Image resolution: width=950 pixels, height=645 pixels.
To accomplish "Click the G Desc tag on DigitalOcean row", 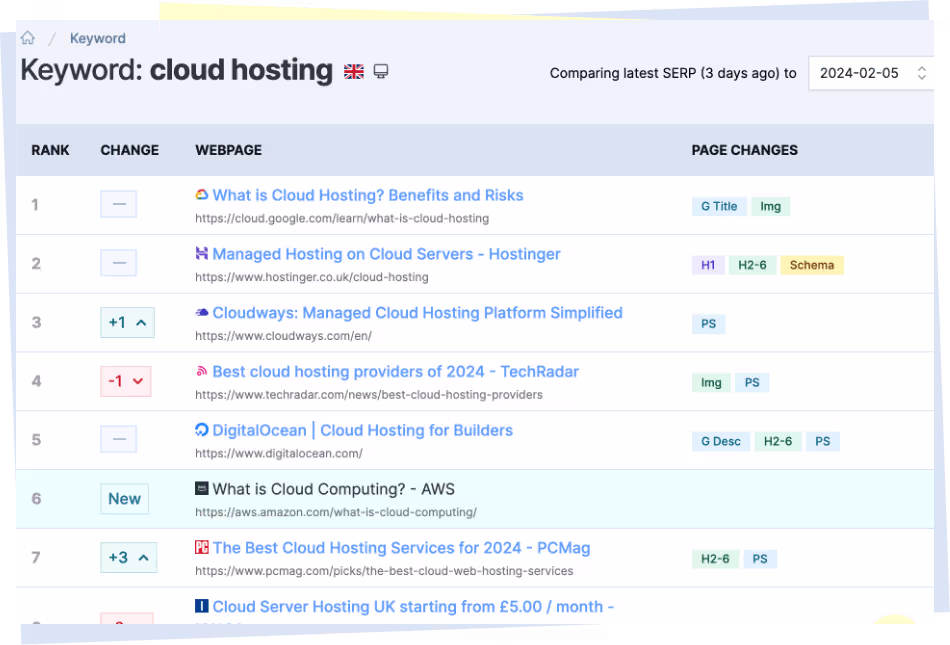I will [720, 442].
